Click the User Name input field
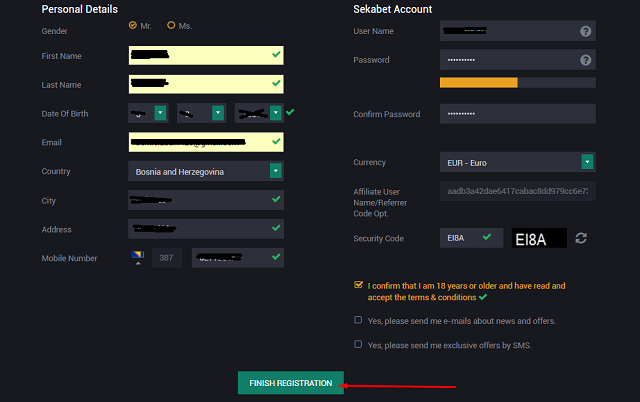The height and width of the screenshot is (402, 640). click(518, 31)
